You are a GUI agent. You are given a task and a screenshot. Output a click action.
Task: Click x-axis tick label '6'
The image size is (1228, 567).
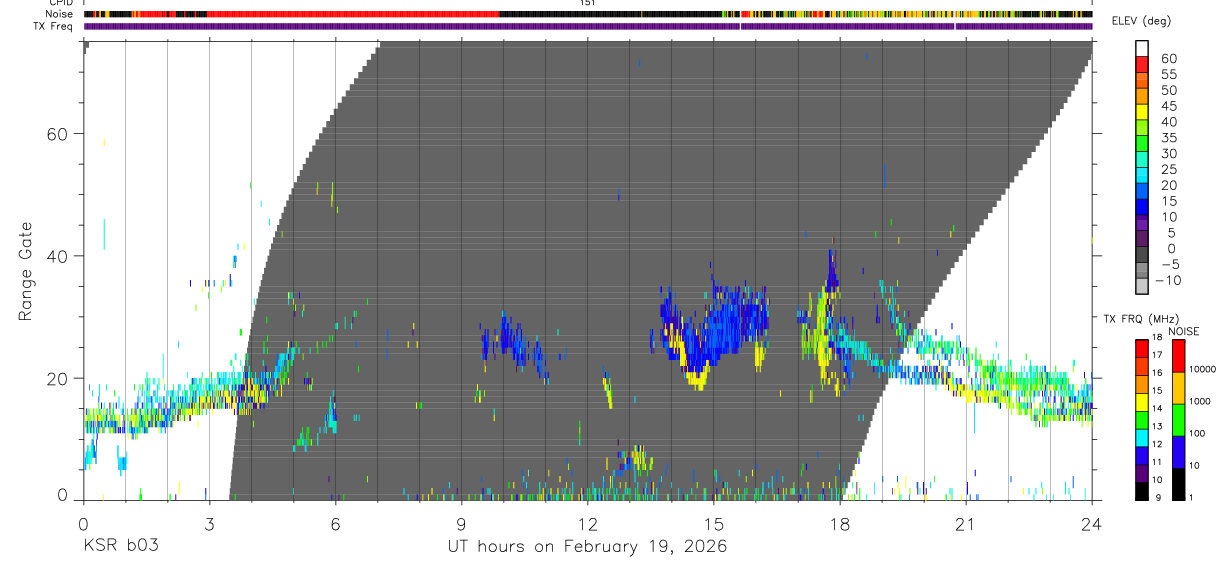[335, 523]
